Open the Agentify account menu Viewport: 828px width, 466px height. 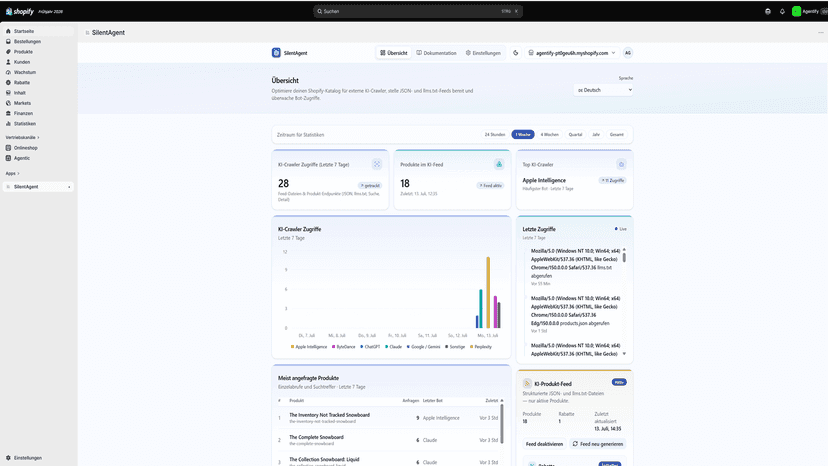coord(809,11)
